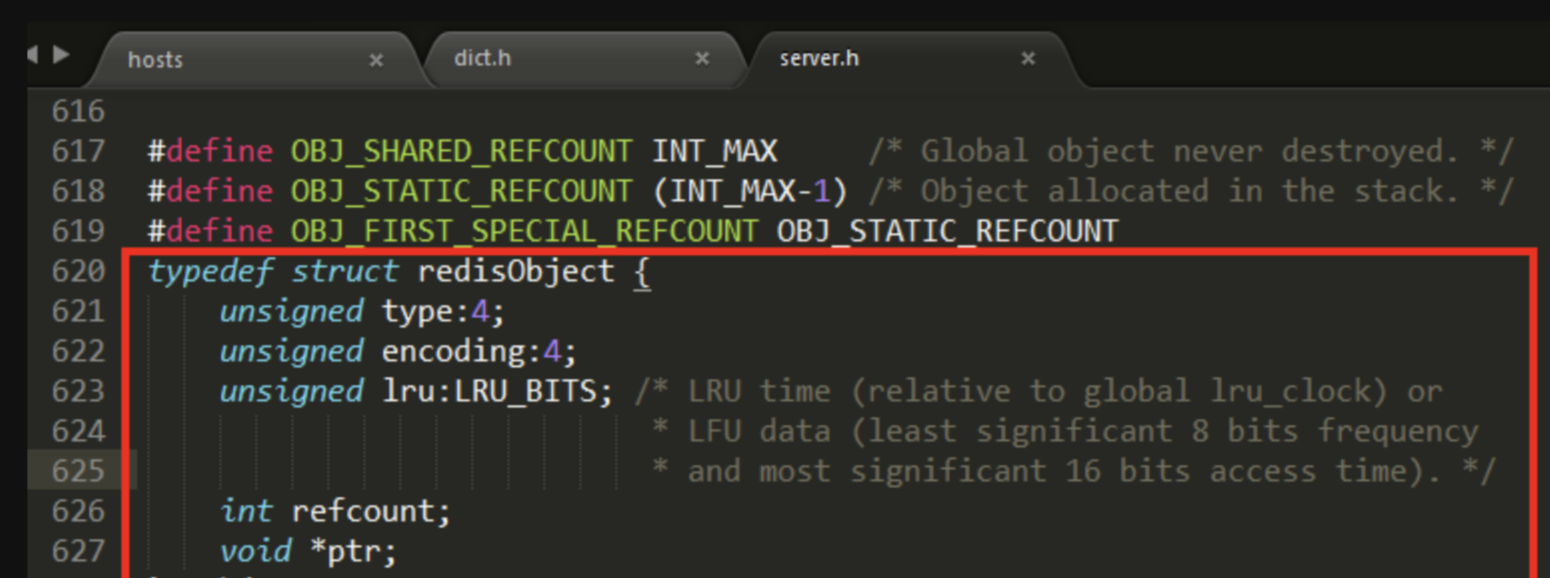Close the dict.h tab
The image size is (1550, 578).
click(x=702, y=59)
